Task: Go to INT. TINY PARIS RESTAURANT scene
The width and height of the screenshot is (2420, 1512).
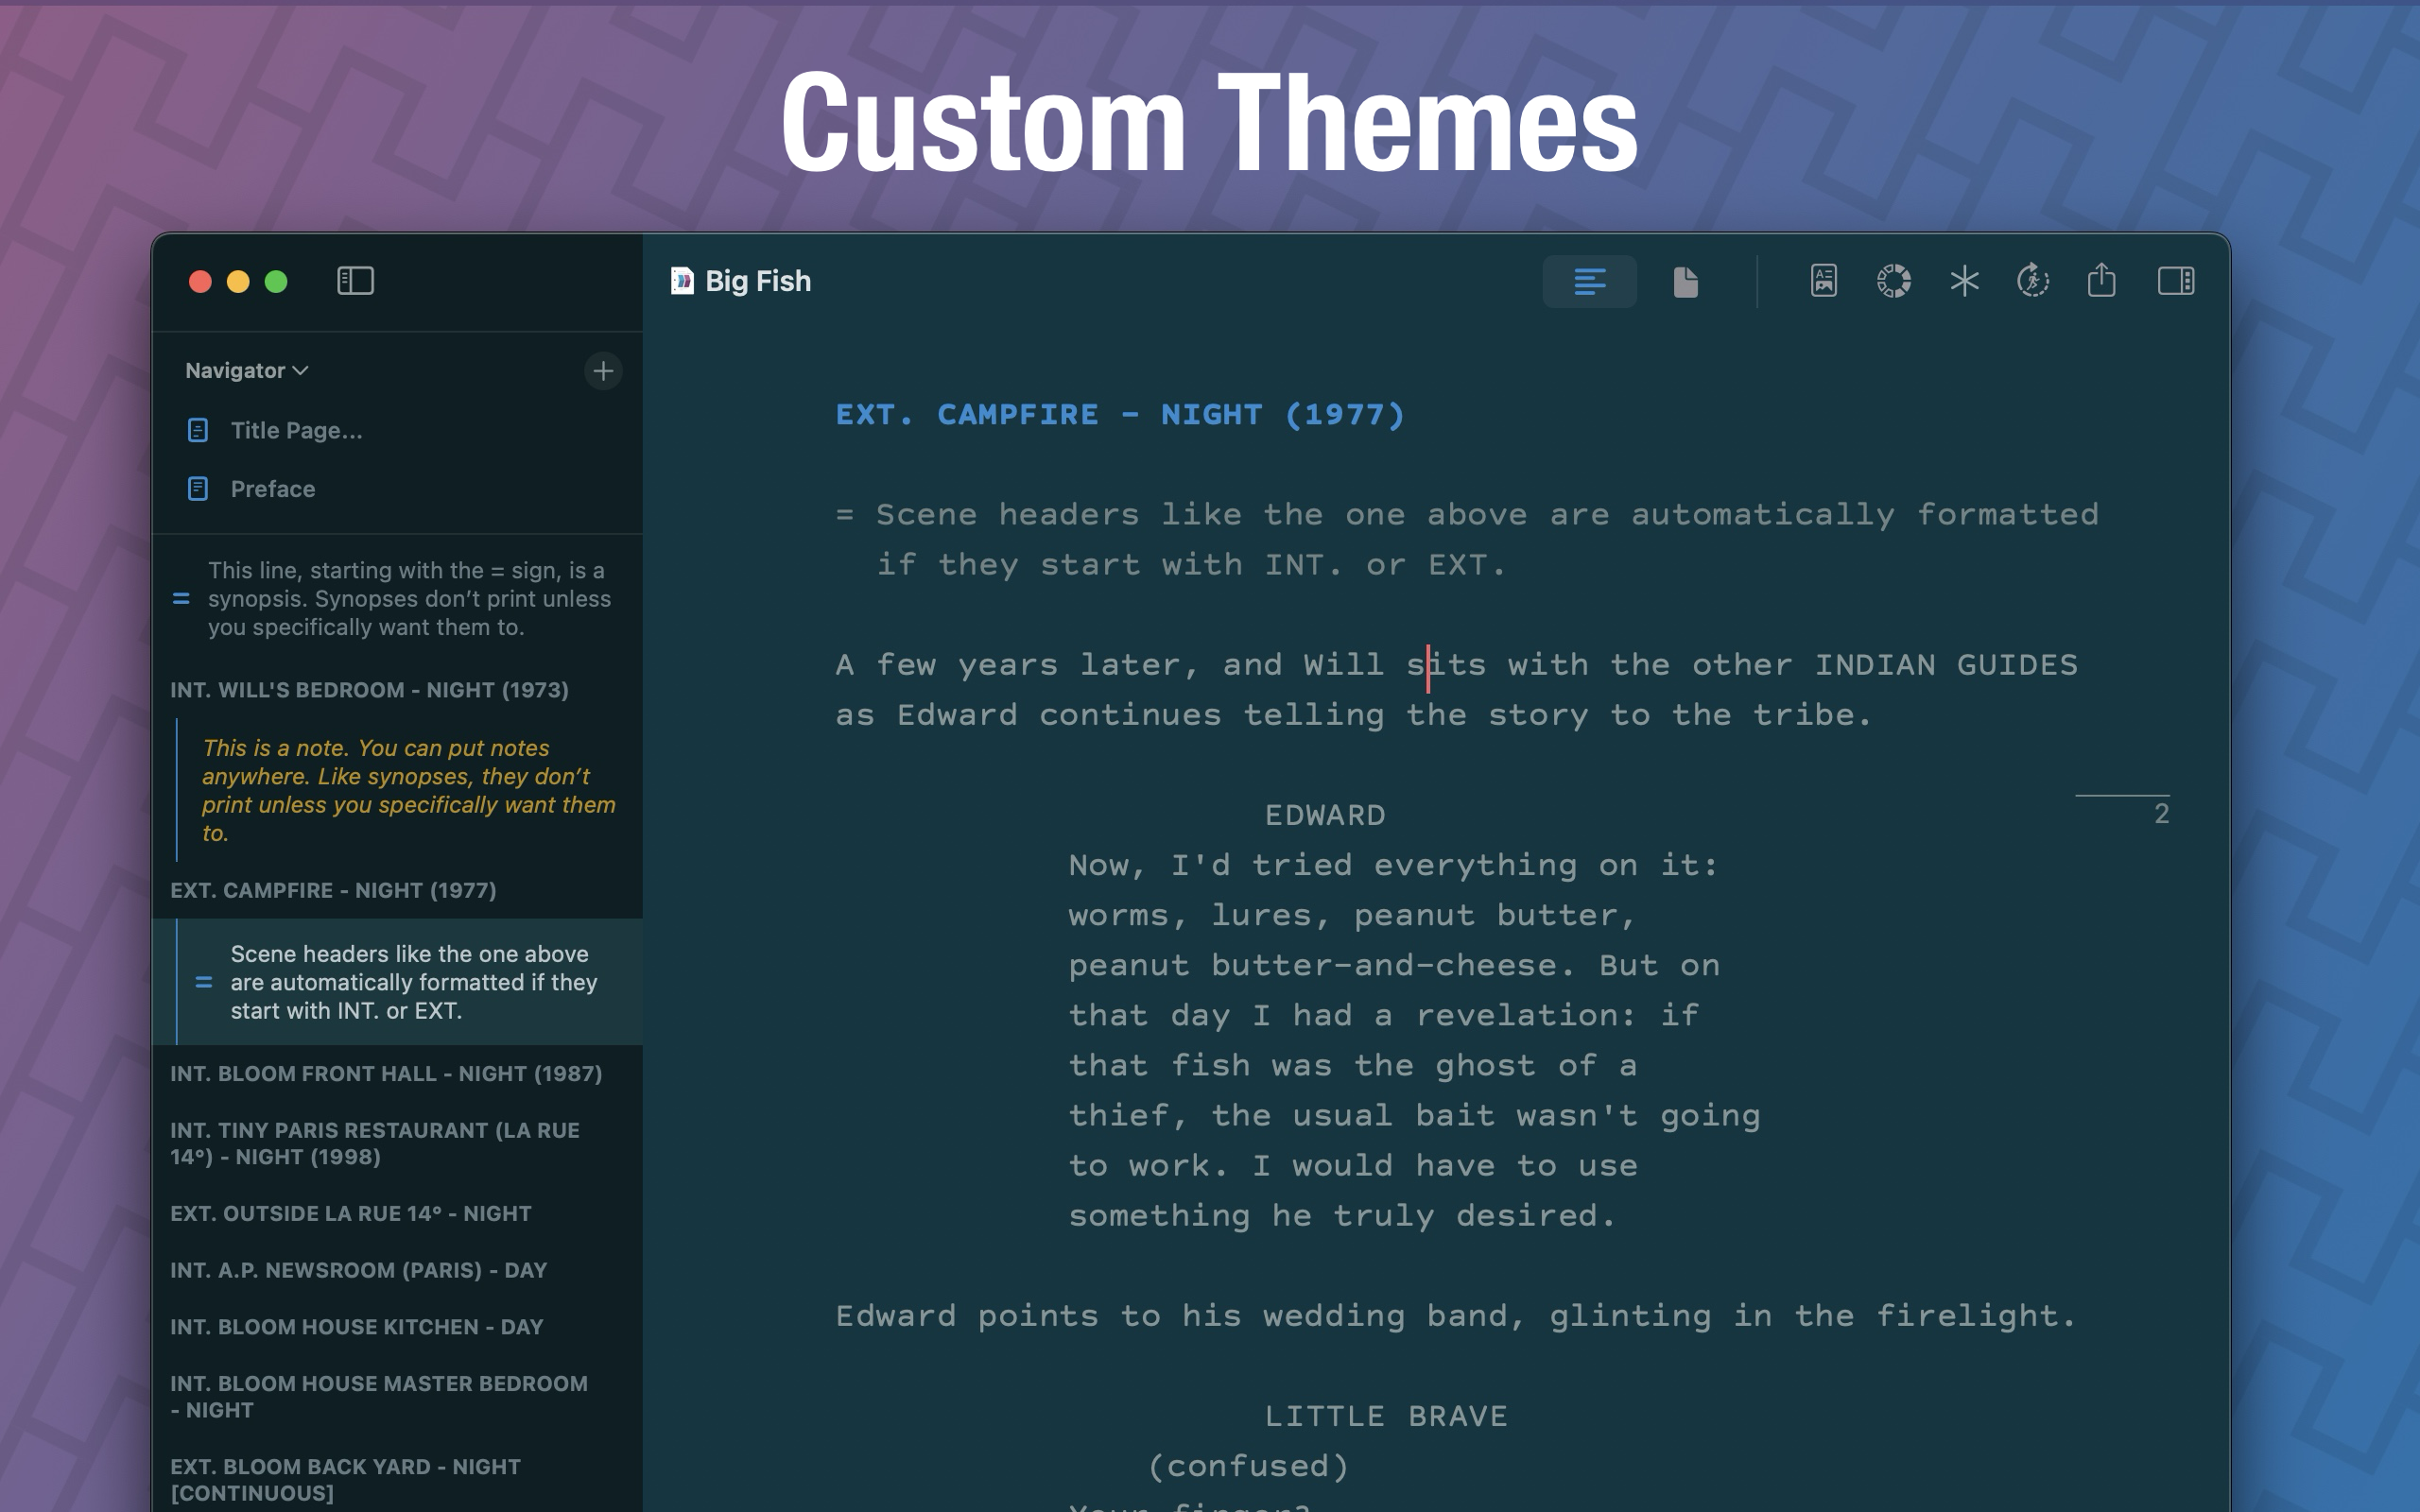Action: [x=375, y=1143]
